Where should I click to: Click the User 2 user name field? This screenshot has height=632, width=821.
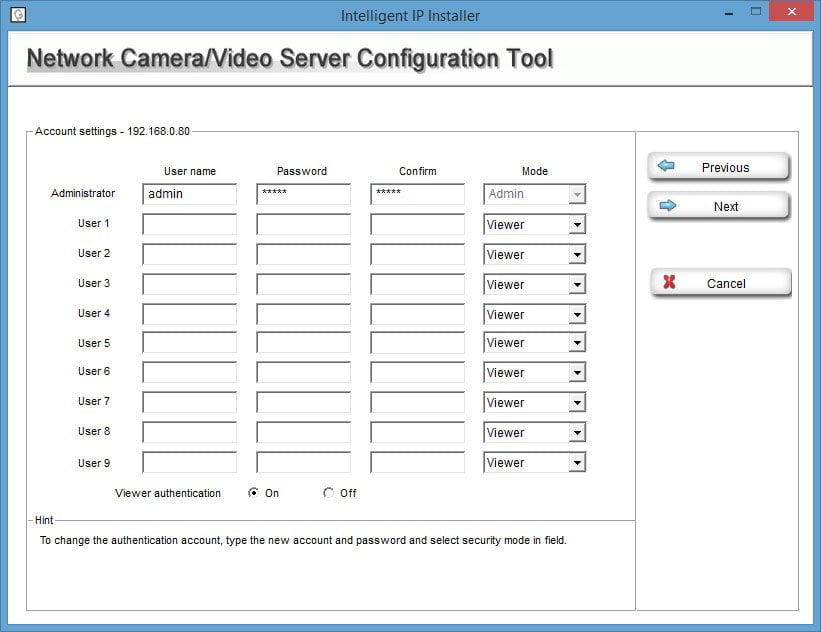pos(189,254)
